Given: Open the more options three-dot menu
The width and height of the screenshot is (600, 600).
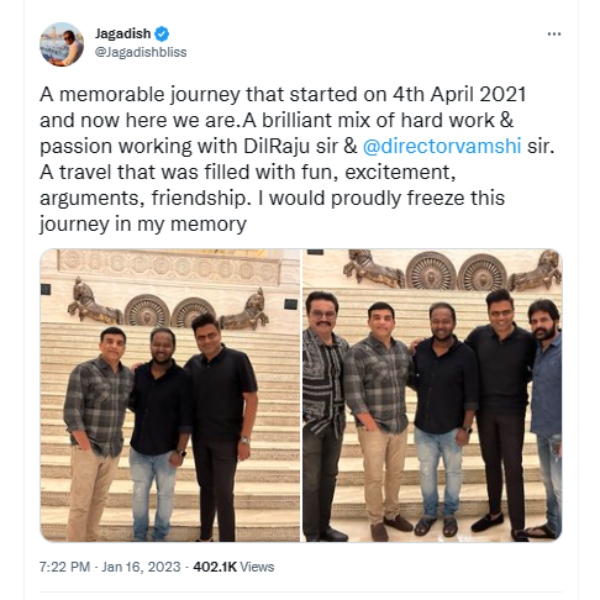Looking at the screenshot, I should pyautogui.click(x=554, y=34).
